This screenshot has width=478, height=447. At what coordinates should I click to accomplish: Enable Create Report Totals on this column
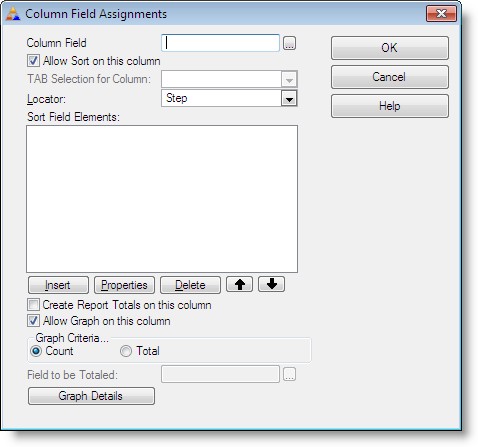(33, 305)
